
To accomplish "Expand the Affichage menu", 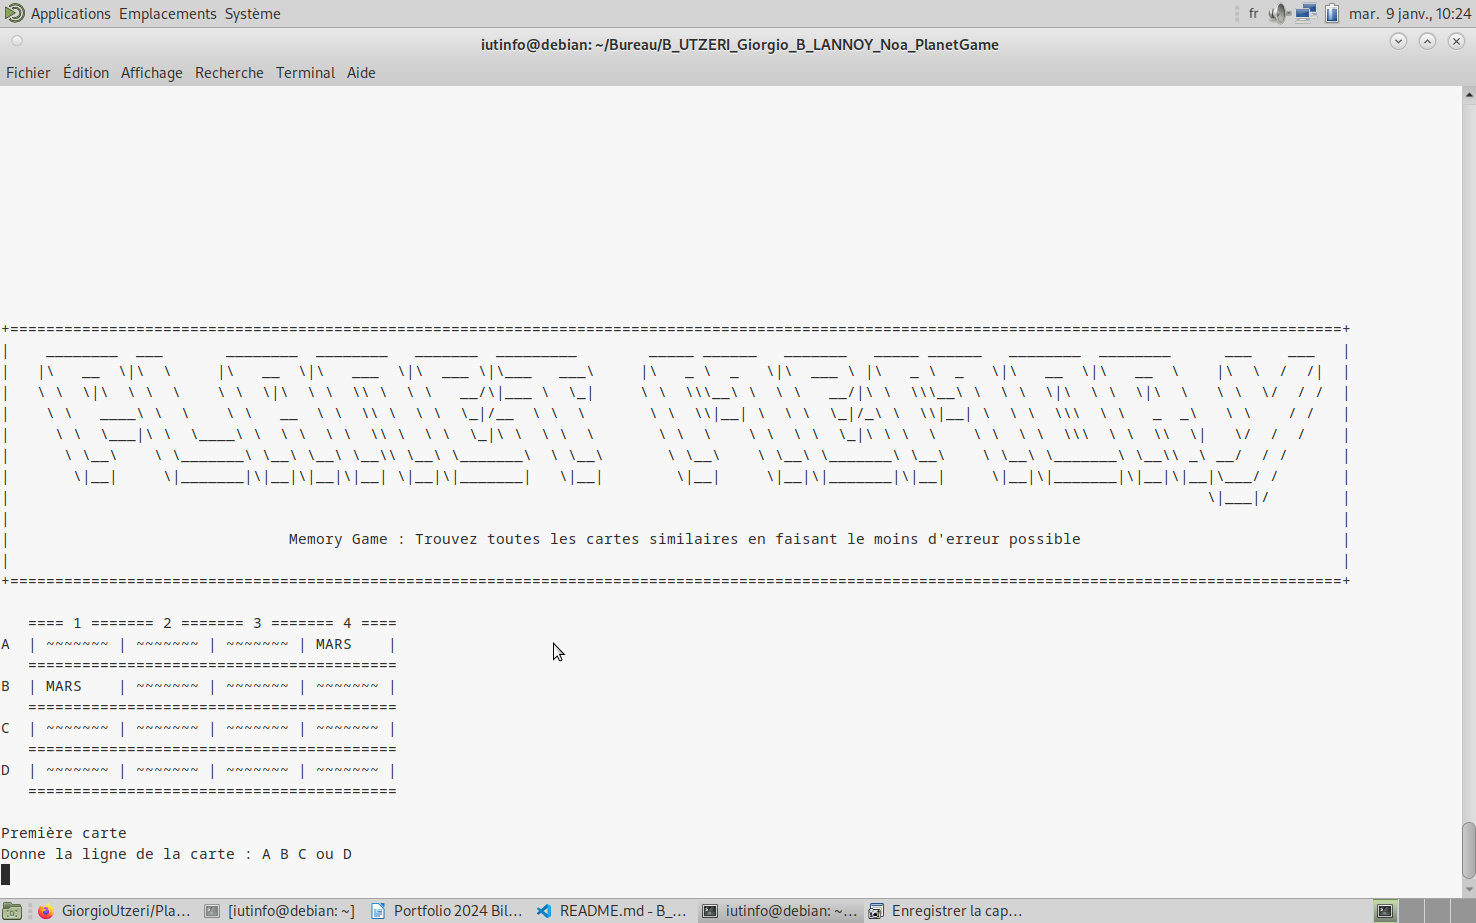I will (152, 73).
